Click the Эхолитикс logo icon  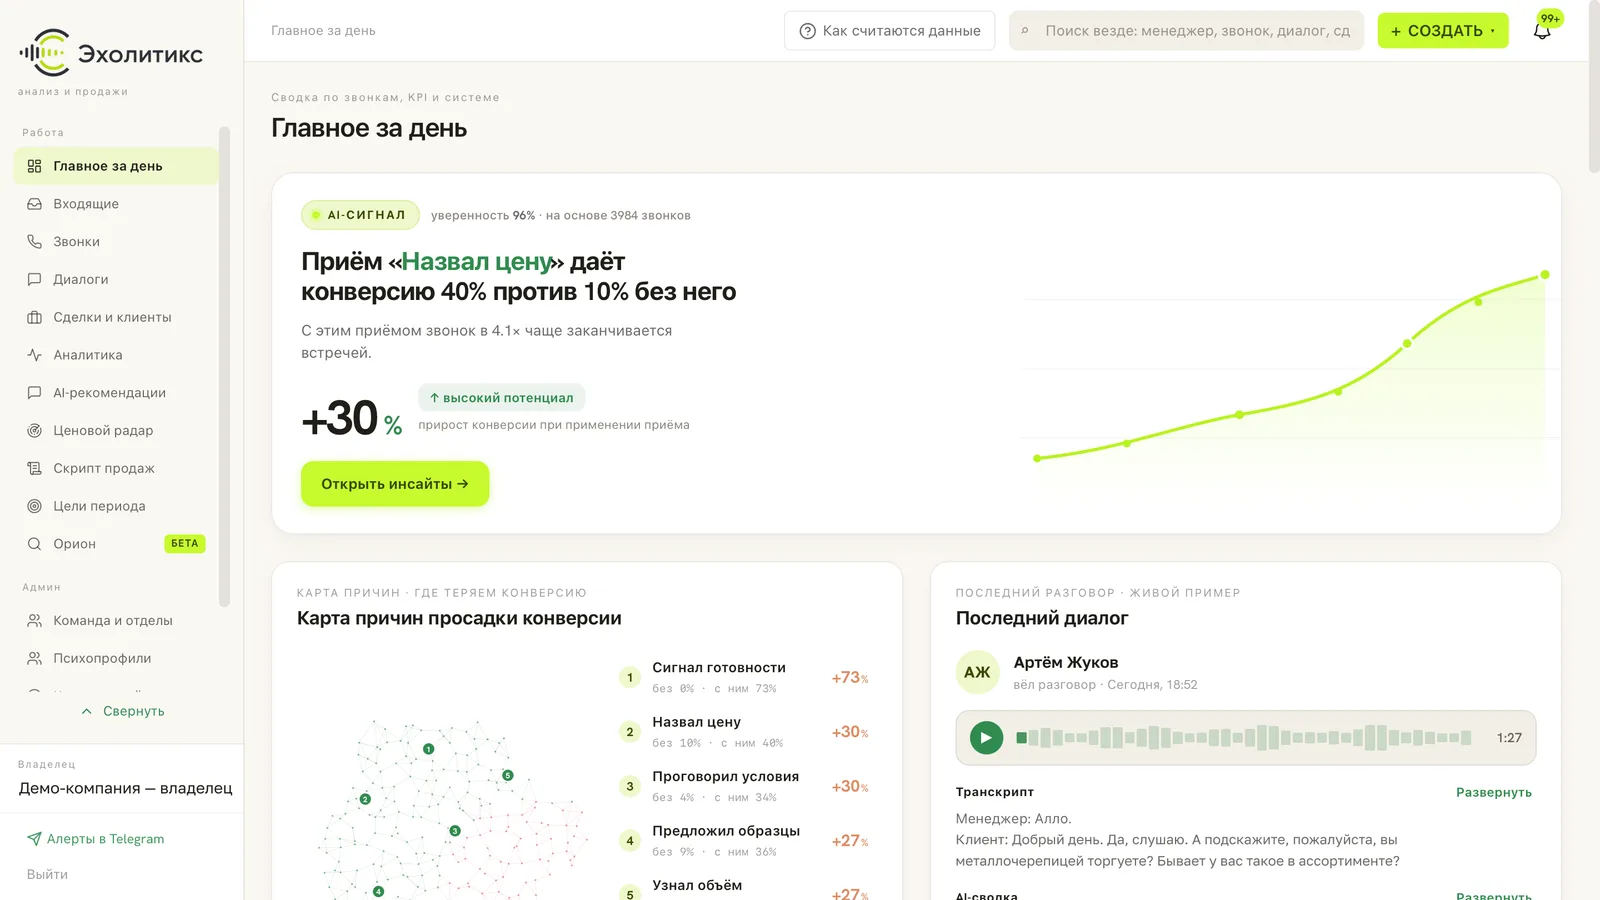pyautogui.click(x=44, y=53)
